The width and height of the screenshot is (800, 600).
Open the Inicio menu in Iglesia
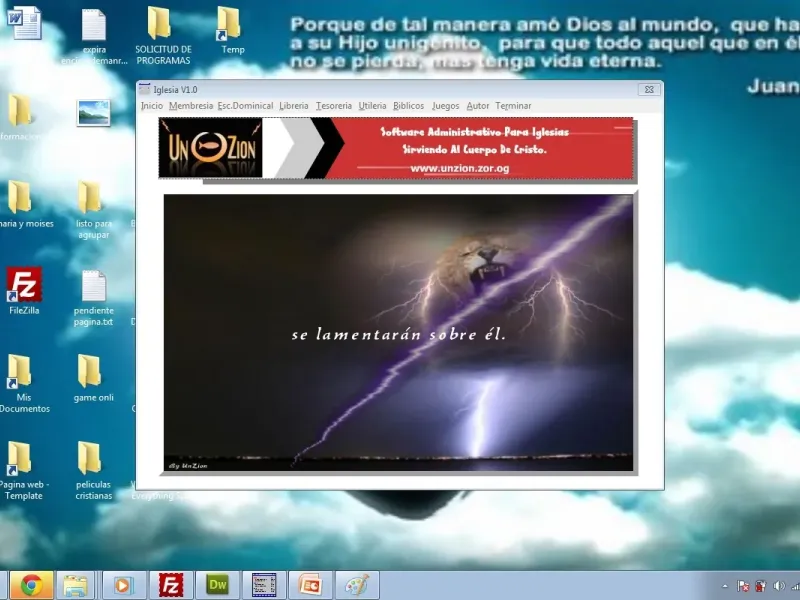[x=152, y=106]
